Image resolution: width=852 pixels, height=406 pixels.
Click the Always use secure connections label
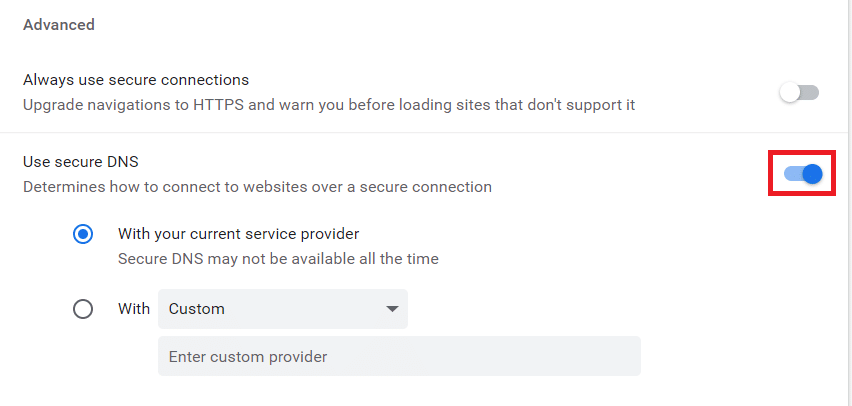click(x=136, y=80)
